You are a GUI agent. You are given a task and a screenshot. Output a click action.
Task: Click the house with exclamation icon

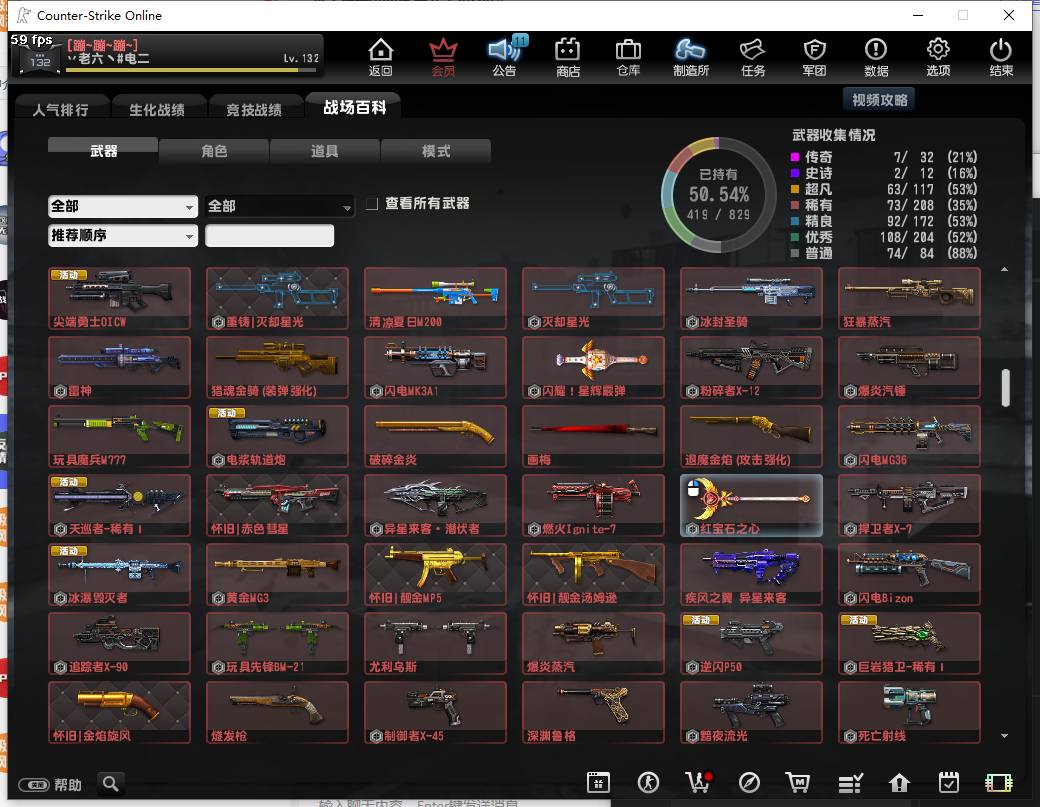point(899,783)
